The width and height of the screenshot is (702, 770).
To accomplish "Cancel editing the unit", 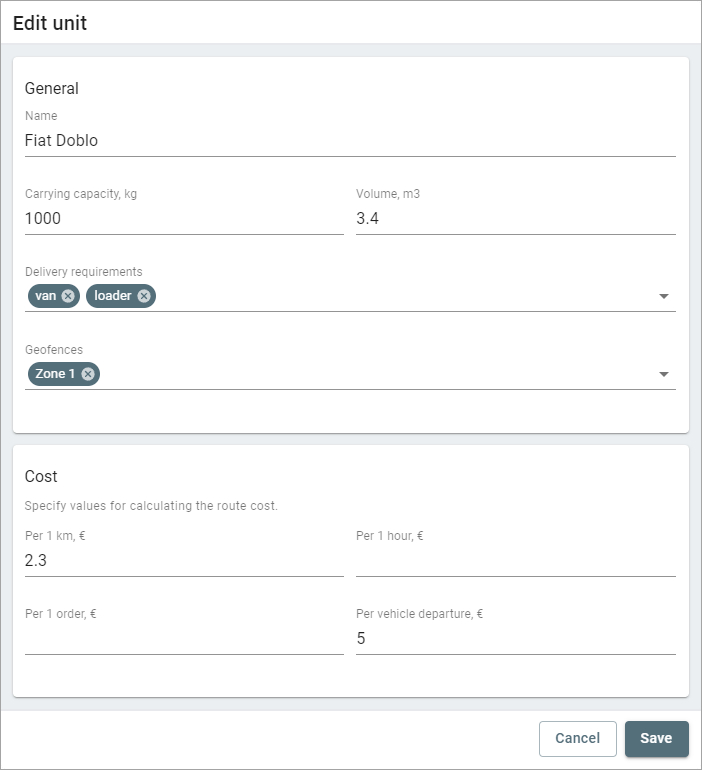I will coord(577,738).
